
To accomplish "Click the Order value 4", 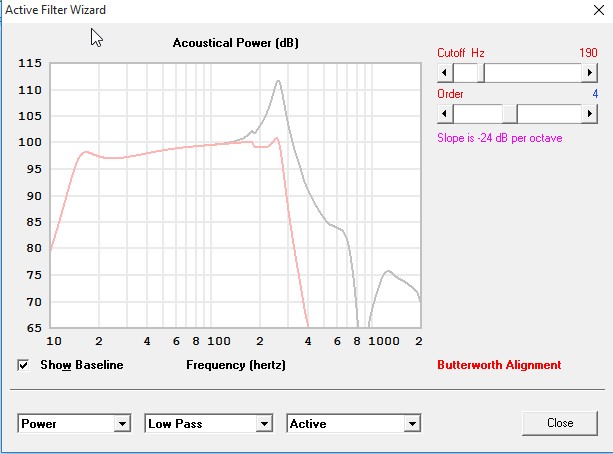I will [595, 94].
